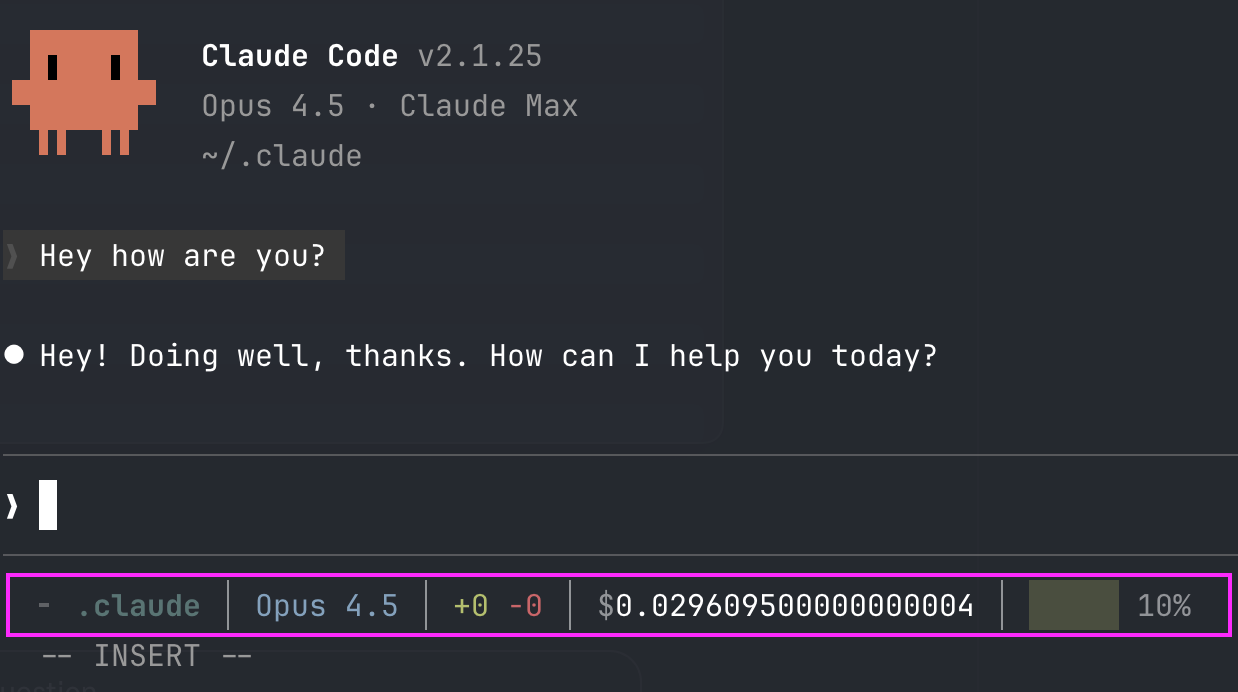This screenshot has width=1238, height=692.
Task: Click the prompt arrow in the input line
Action: pyautogui.click(x=10, y=504)
